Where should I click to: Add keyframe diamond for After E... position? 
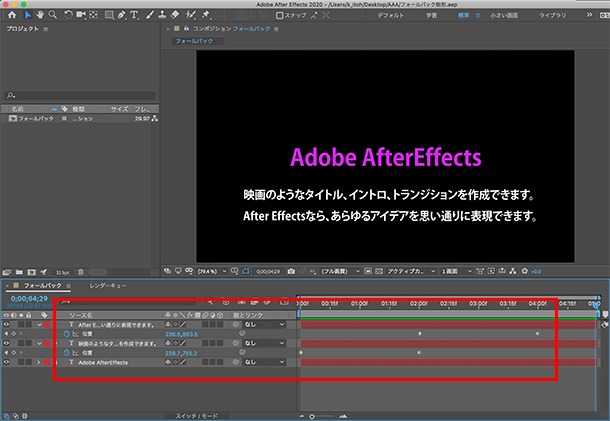(14, 334)
